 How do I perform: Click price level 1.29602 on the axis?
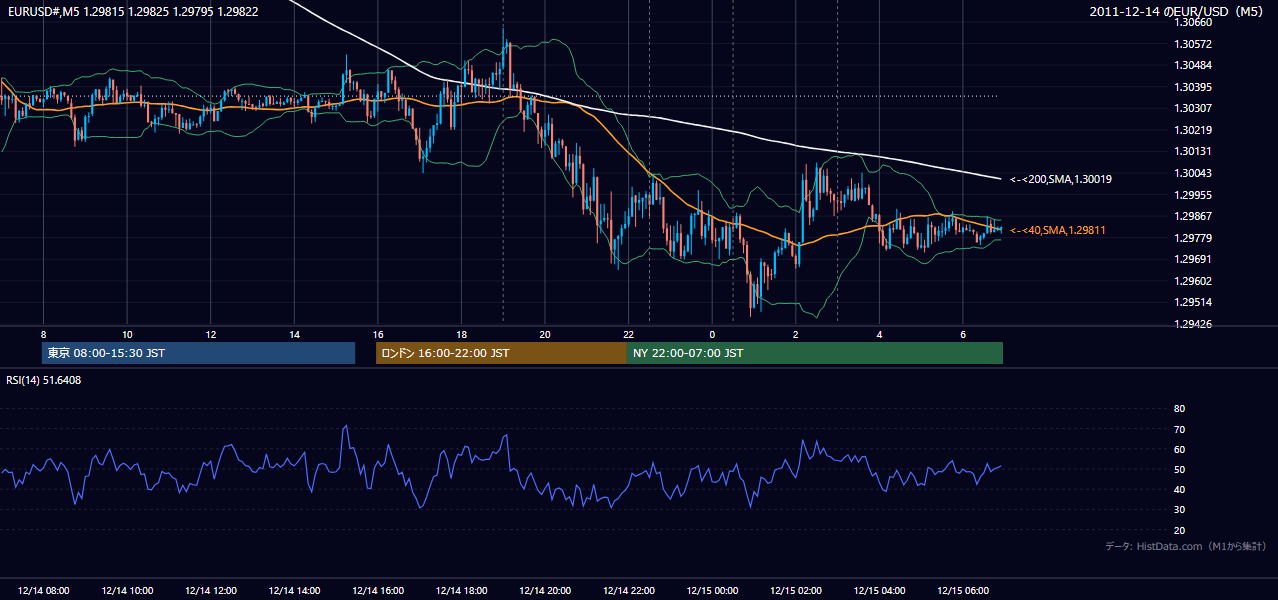point(1193,281)
